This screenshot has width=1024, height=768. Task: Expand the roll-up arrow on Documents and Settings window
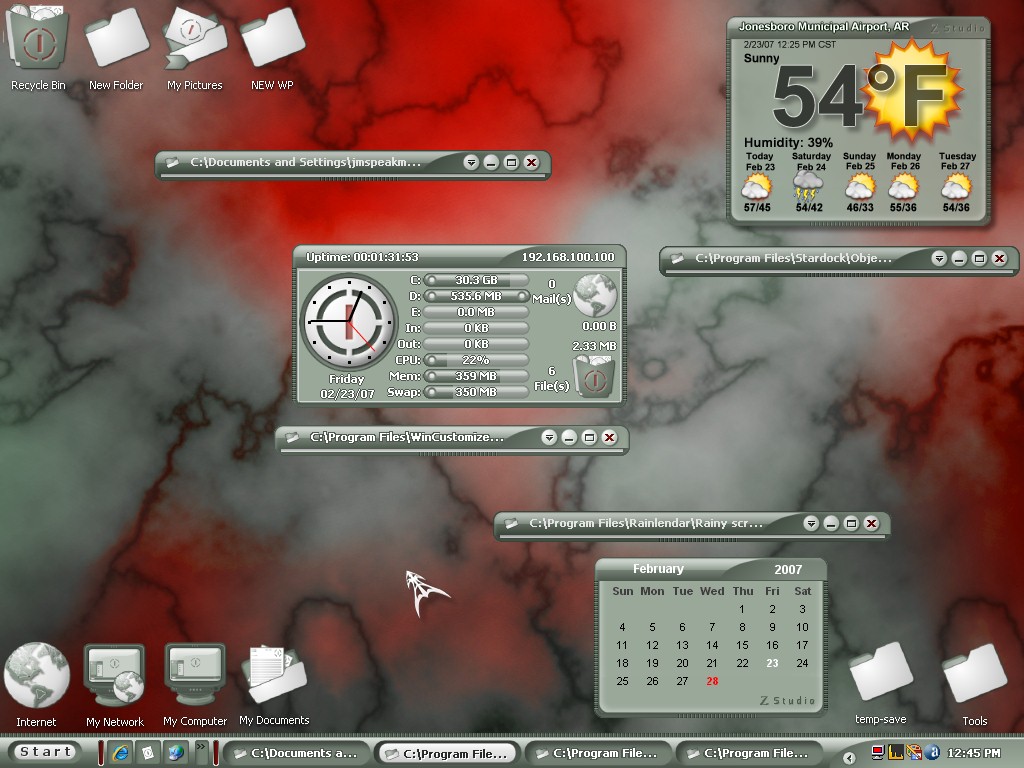pos(471,162)
